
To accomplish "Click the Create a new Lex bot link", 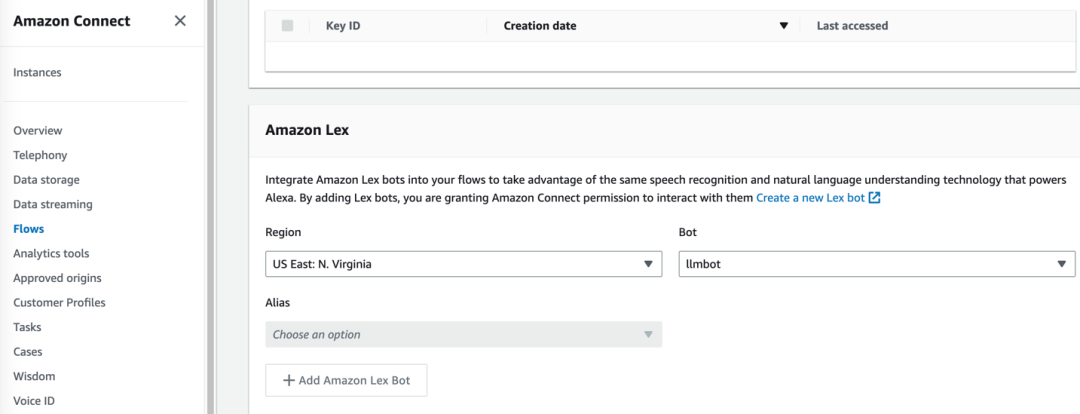I will point(810,198).
